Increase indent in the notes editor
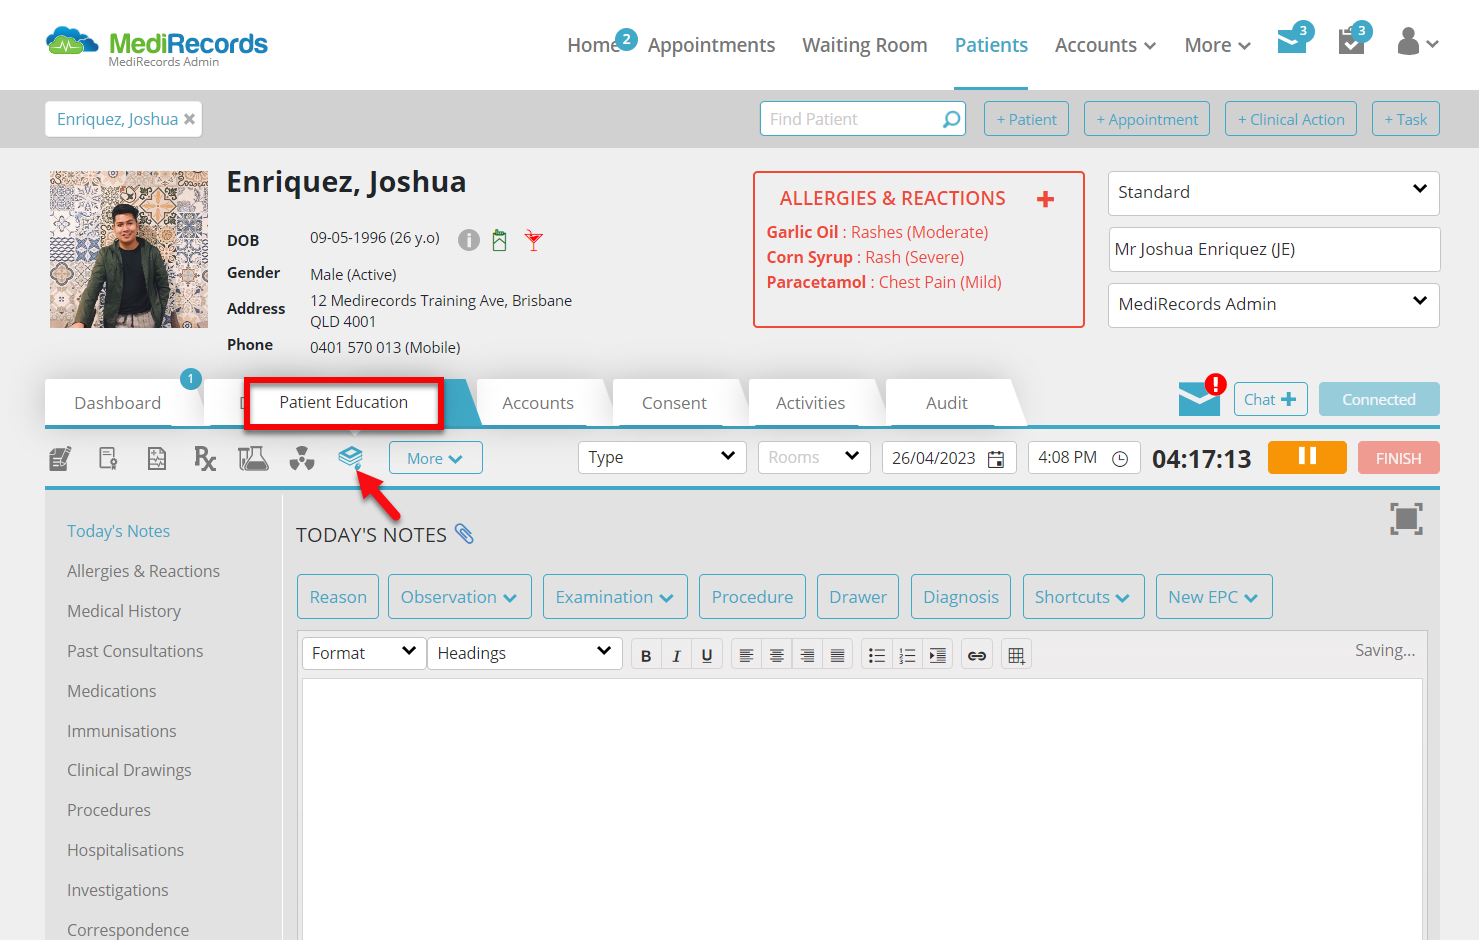 pyautogui.click(x=937, y=655)
